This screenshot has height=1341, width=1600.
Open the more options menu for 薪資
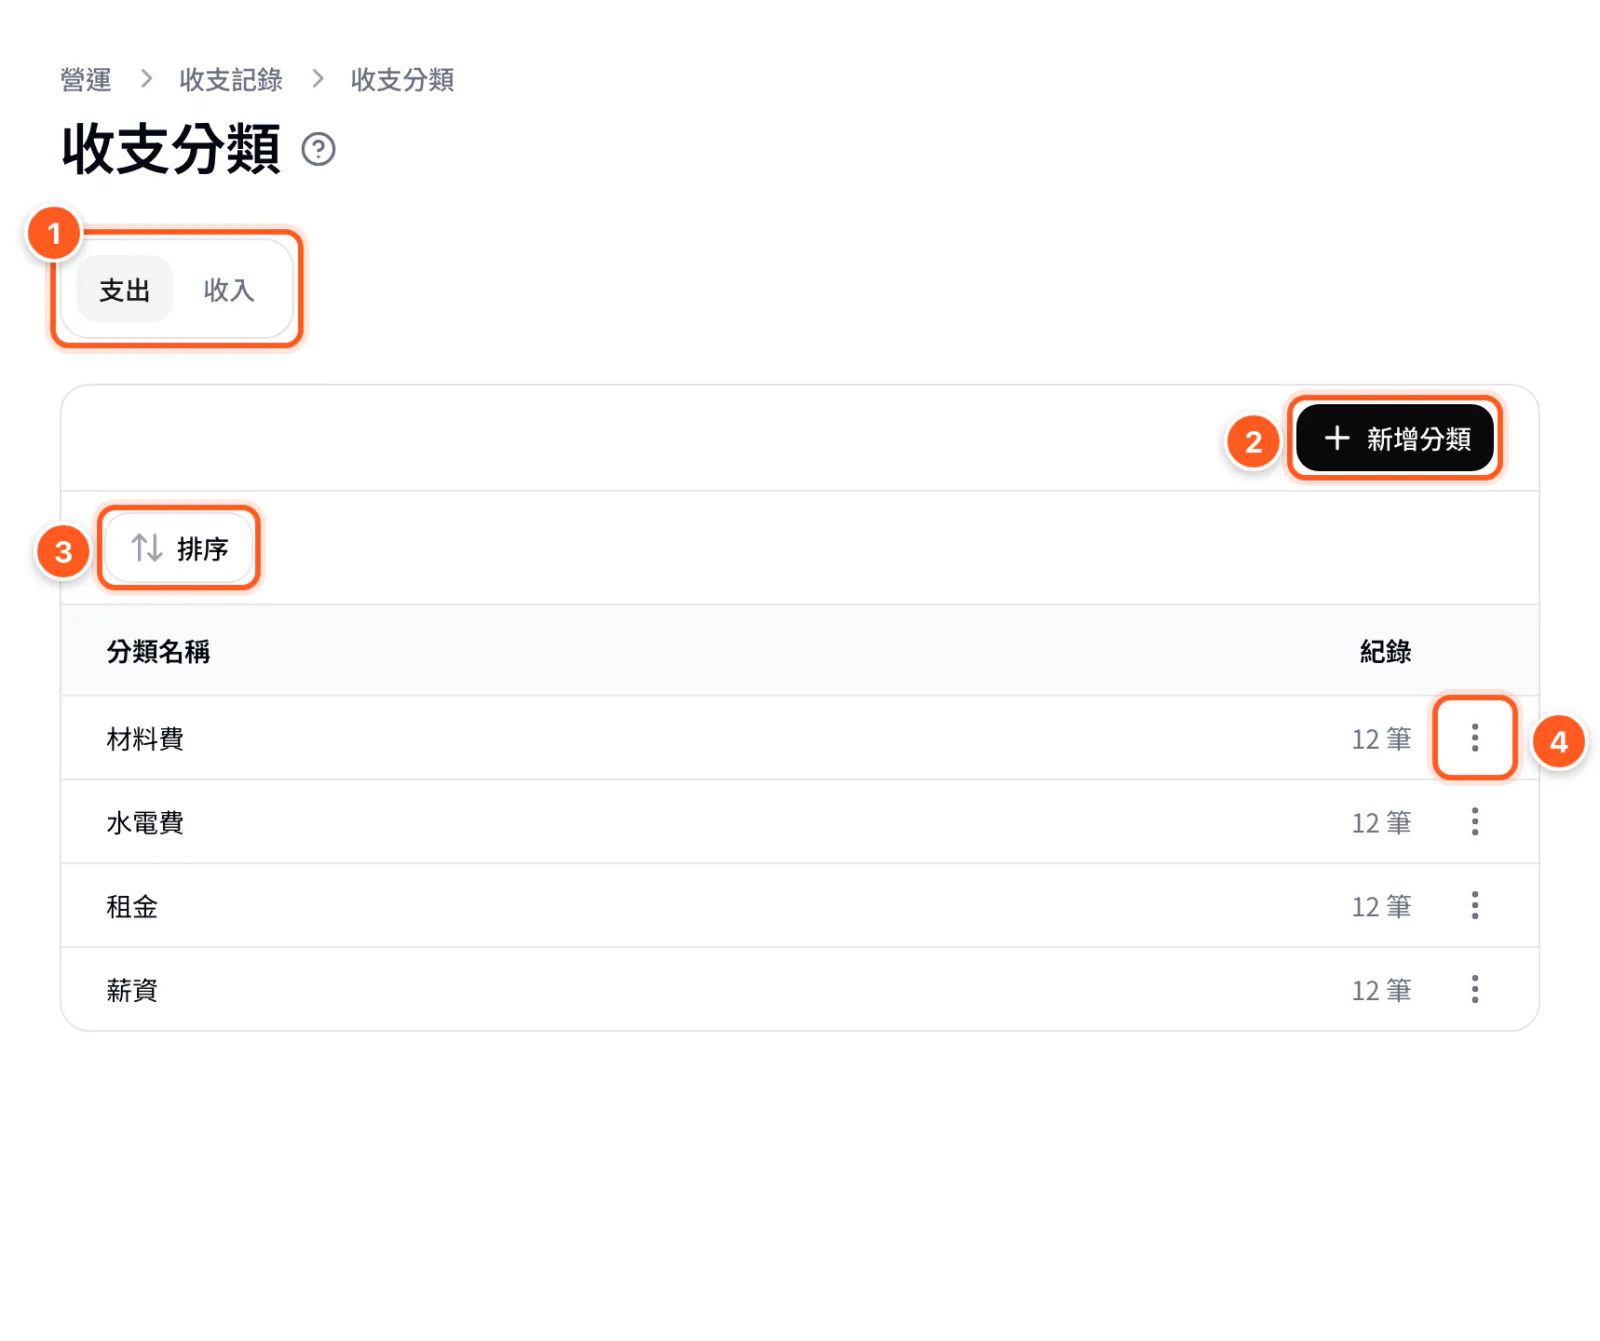pyautogui.click(x=1474, y=990)
